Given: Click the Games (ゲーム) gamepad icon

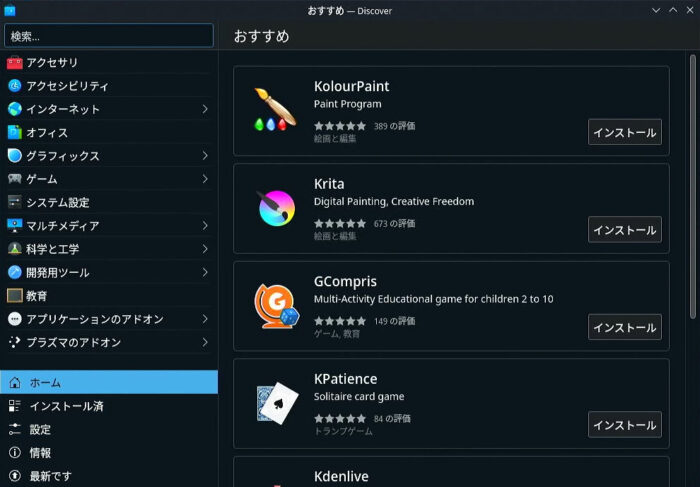Looking at the screenshot, I should tap(14, 179).
